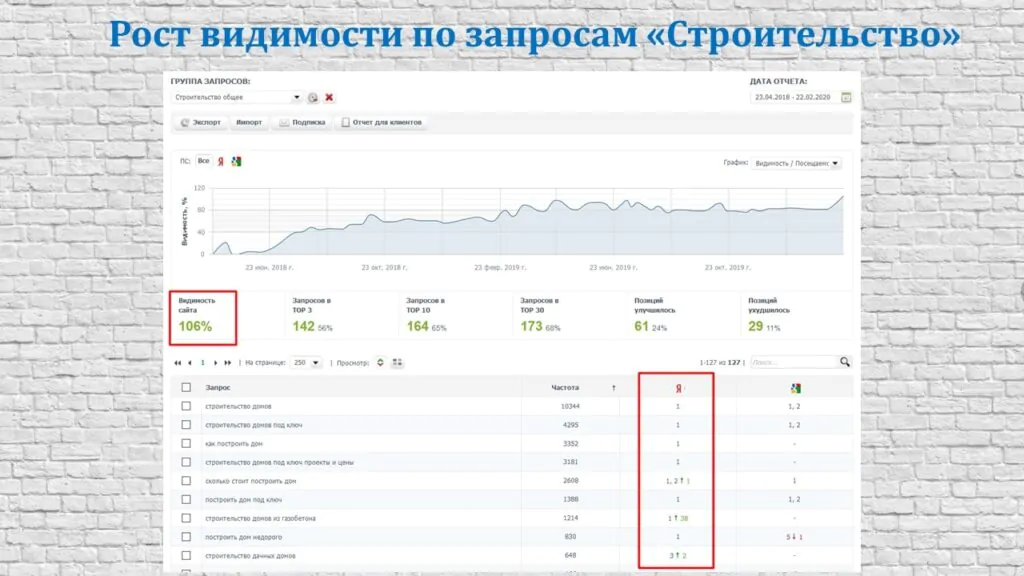
Task: Sort by Yandex column header icon
Action: (679, 388)
